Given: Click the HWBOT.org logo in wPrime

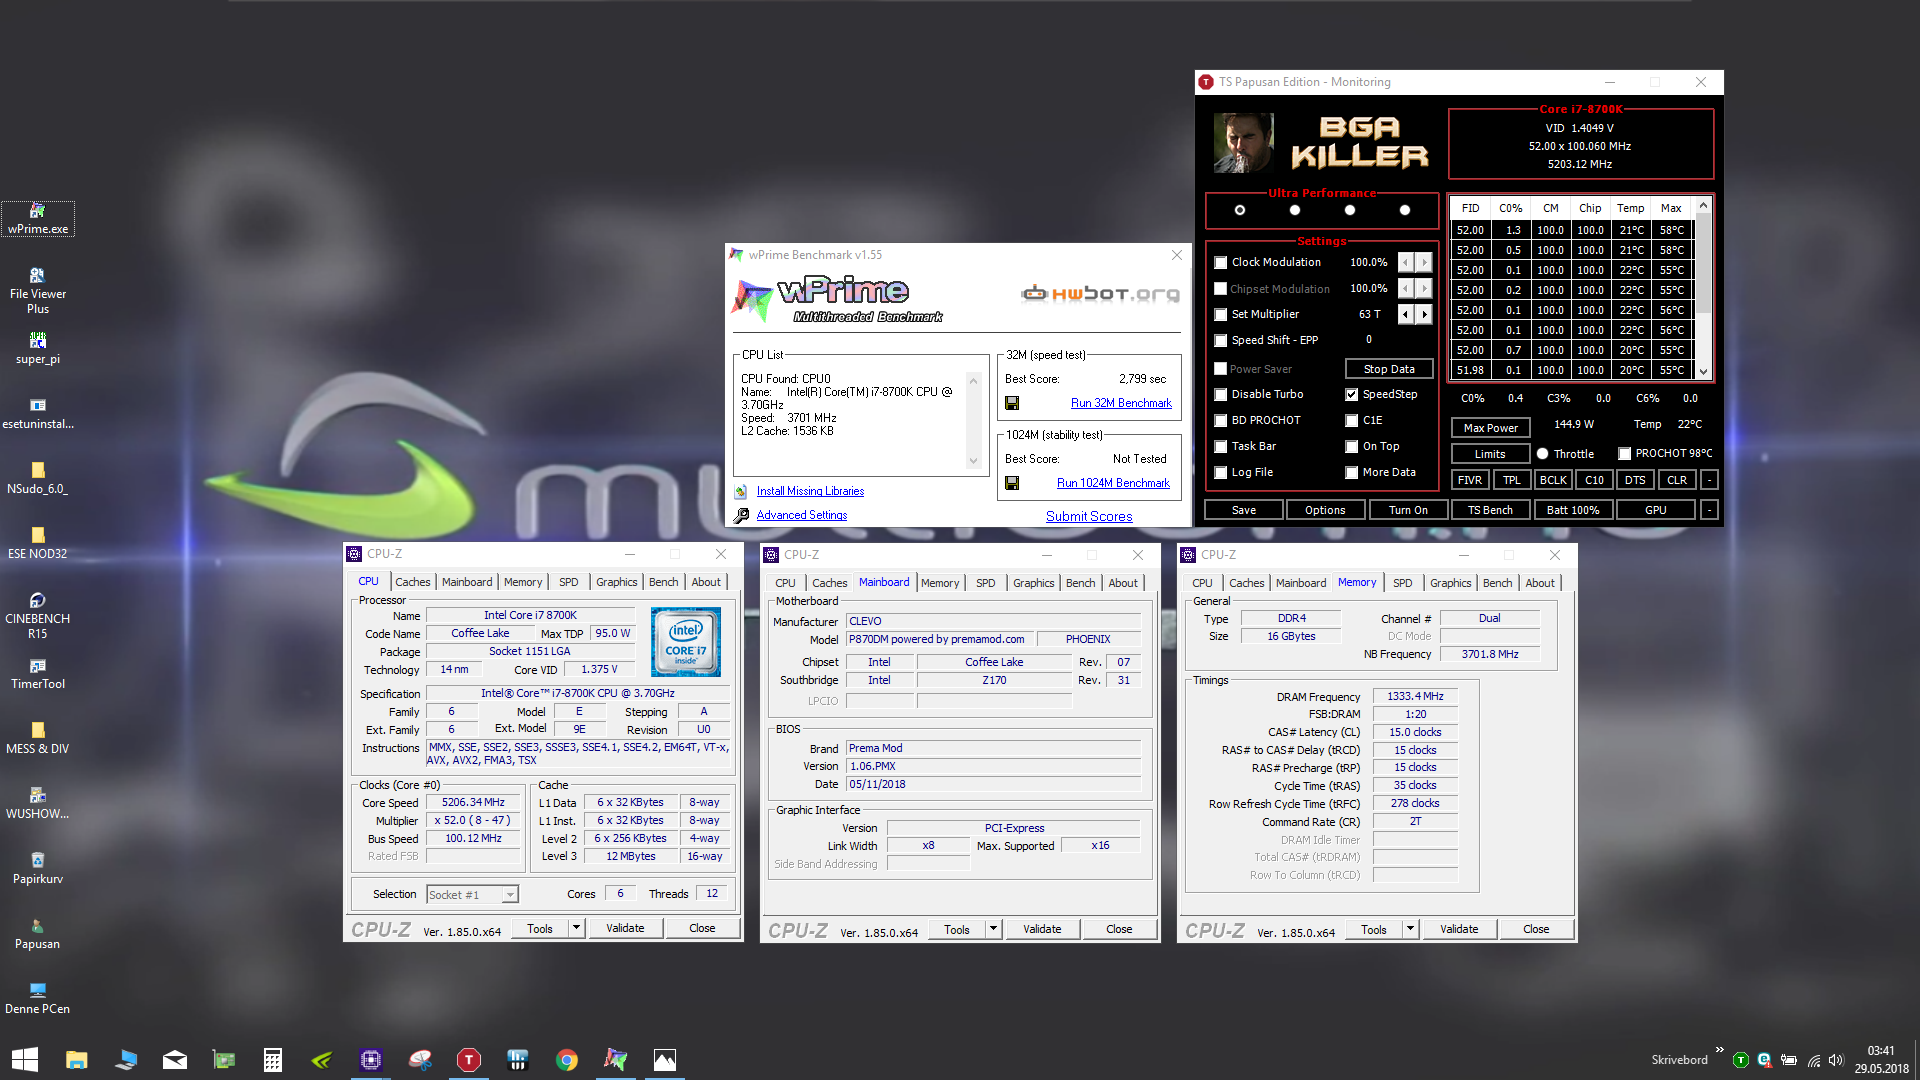Looking at the screenshot, I should [1100, 294].
